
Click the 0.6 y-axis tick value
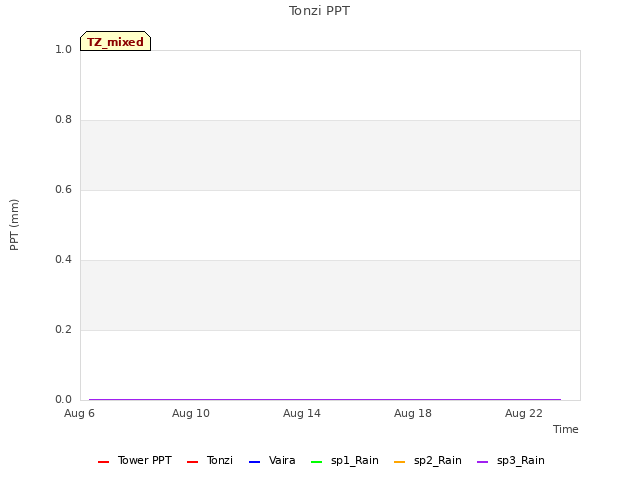[63, 189]
